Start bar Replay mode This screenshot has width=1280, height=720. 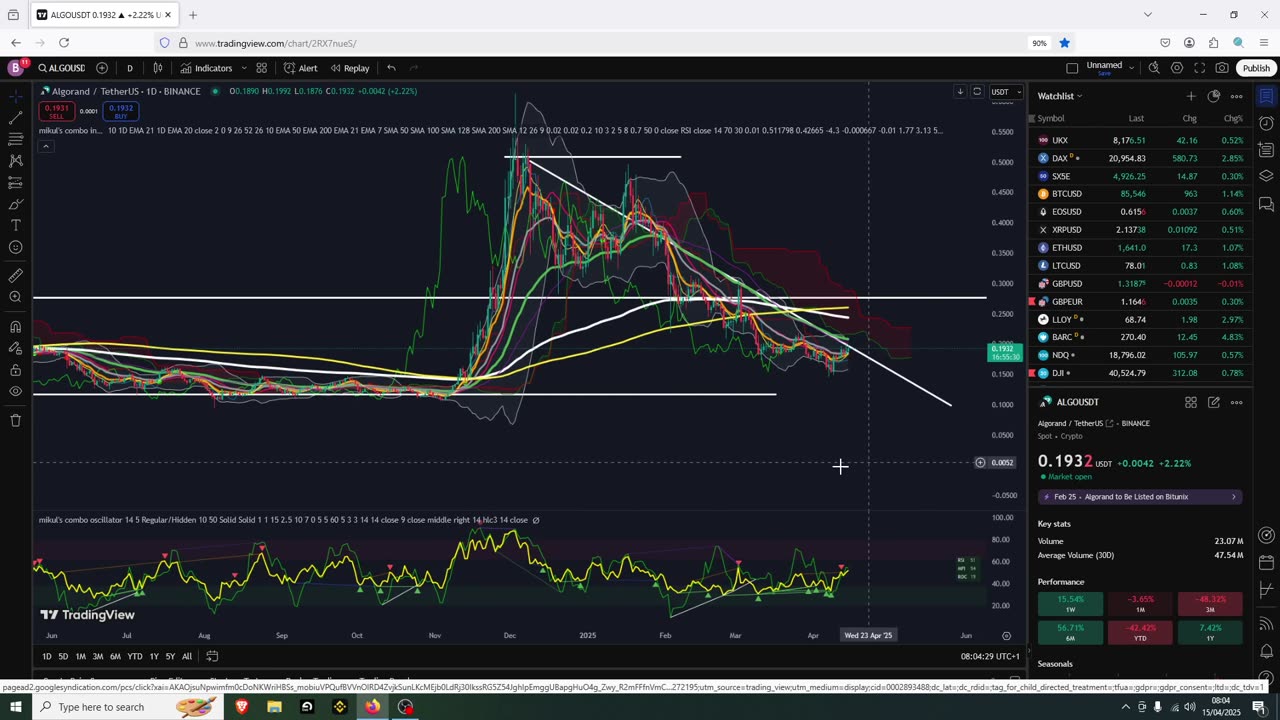350,68
